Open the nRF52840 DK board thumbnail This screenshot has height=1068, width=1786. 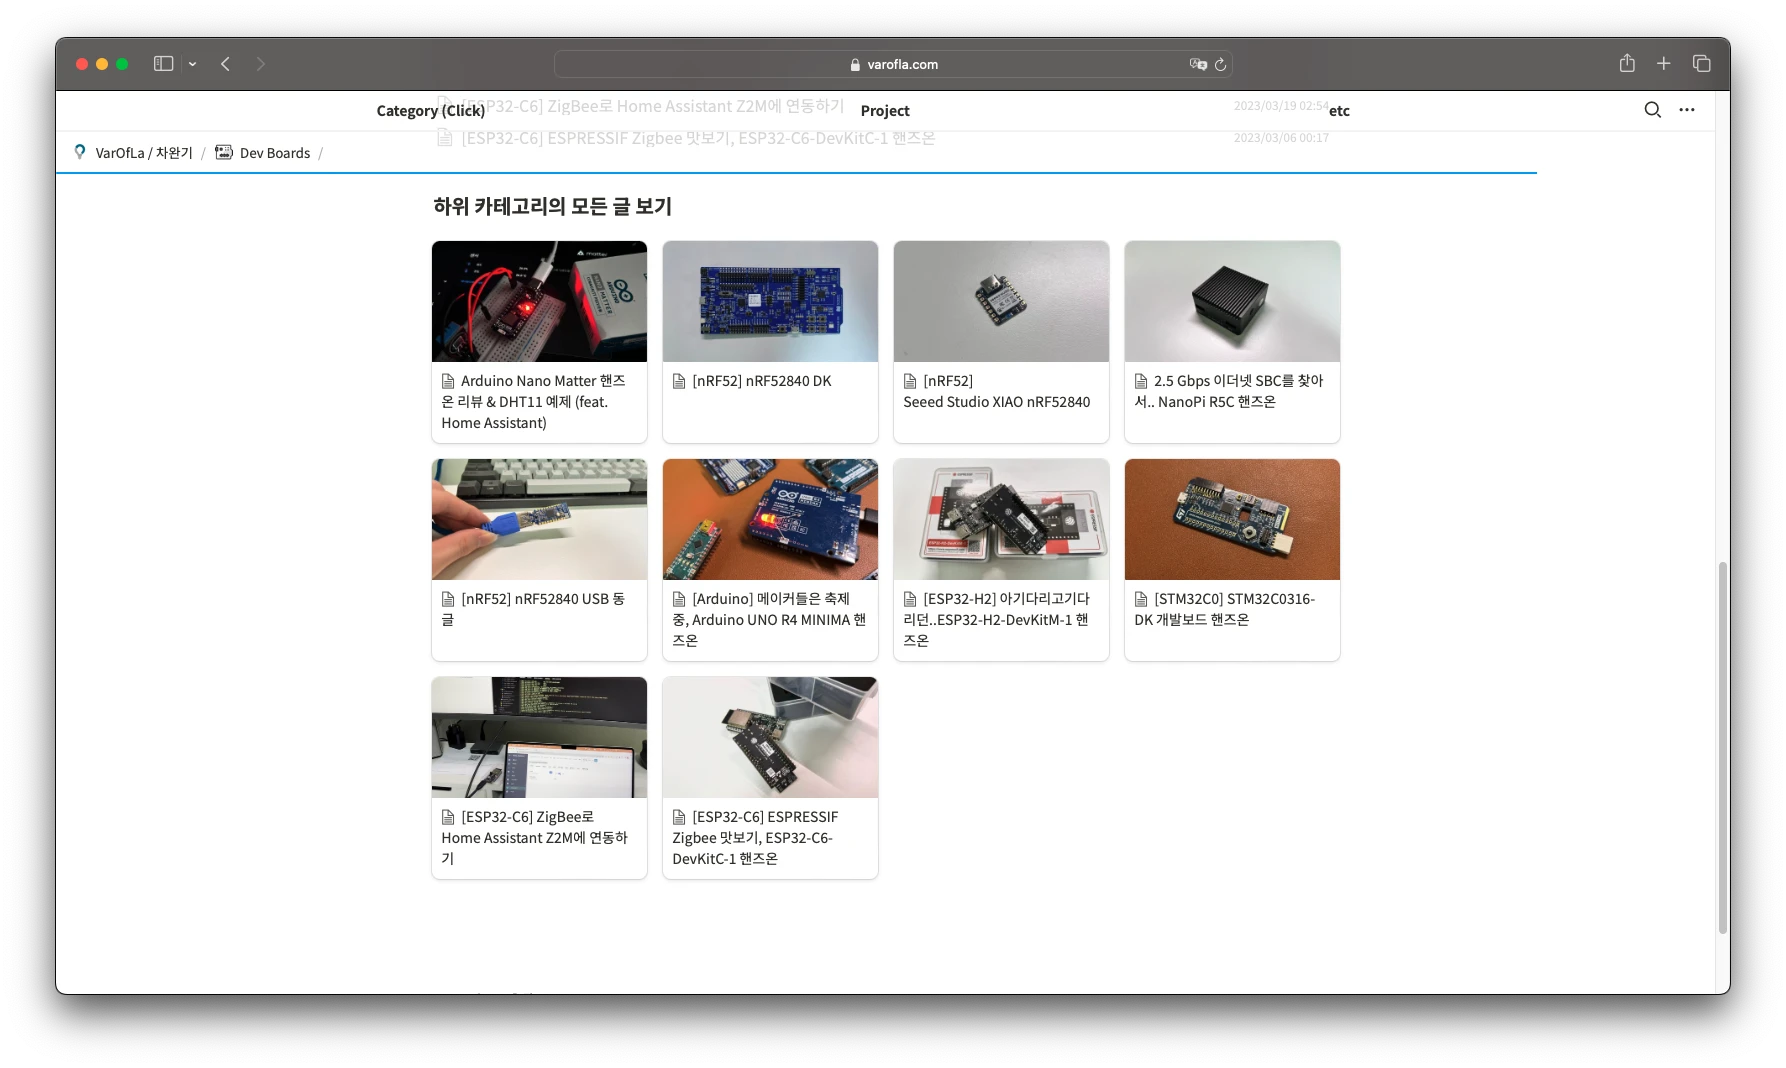pyautogui.click(x=770, y=301)
